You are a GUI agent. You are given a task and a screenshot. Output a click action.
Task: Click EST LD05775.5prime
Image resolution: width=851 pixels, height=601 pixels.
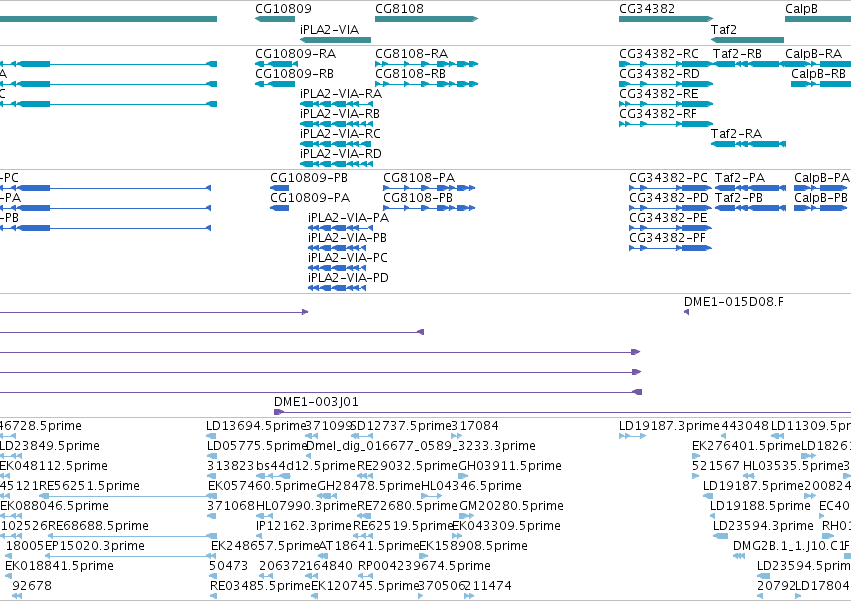coord(258,446)
